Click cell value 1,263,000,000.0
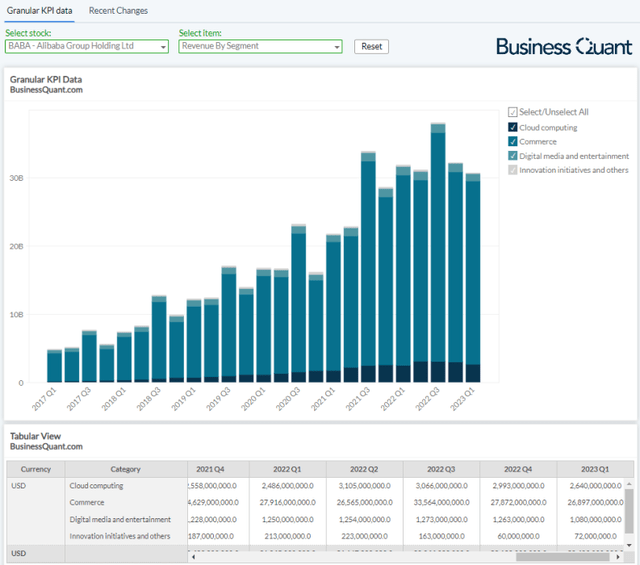 pos(518,519)
